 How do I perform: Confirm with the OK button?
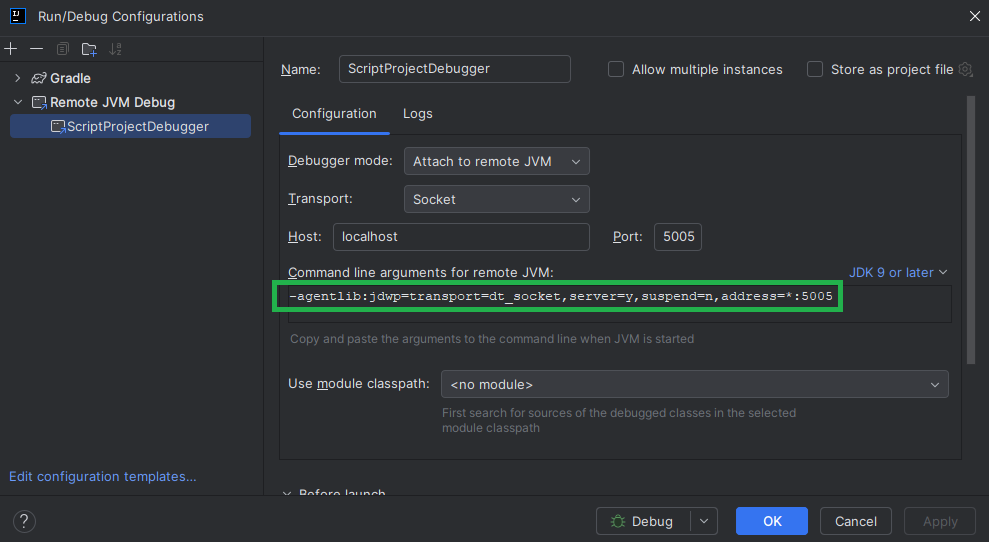771,521
